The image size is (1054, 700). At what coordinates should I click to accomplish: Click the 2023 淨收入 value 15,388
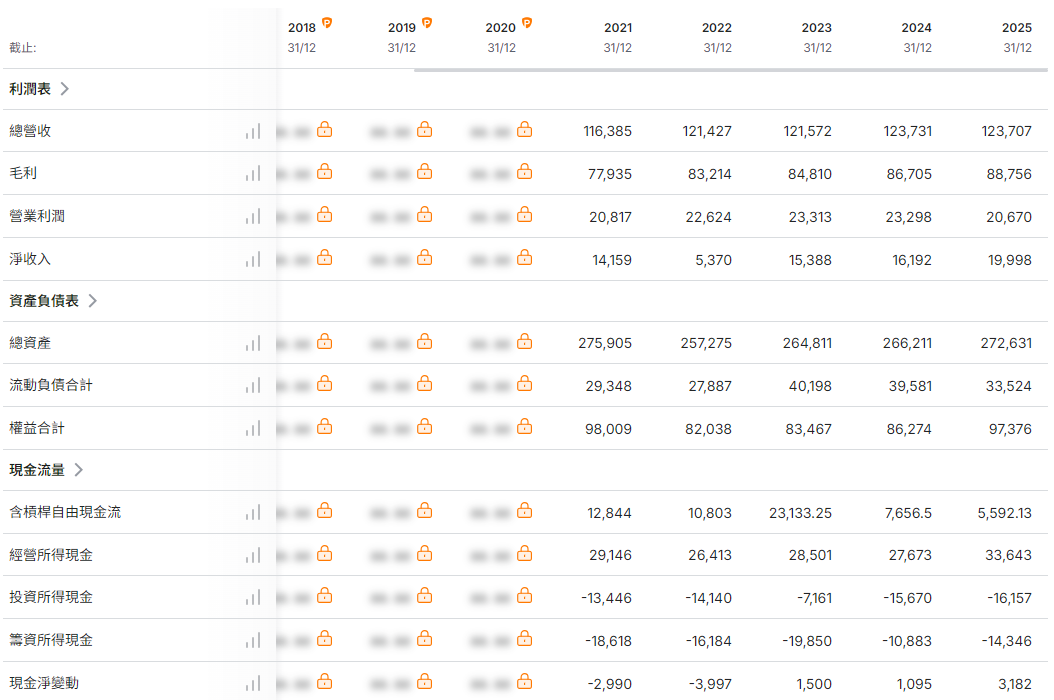coord(810,260)
